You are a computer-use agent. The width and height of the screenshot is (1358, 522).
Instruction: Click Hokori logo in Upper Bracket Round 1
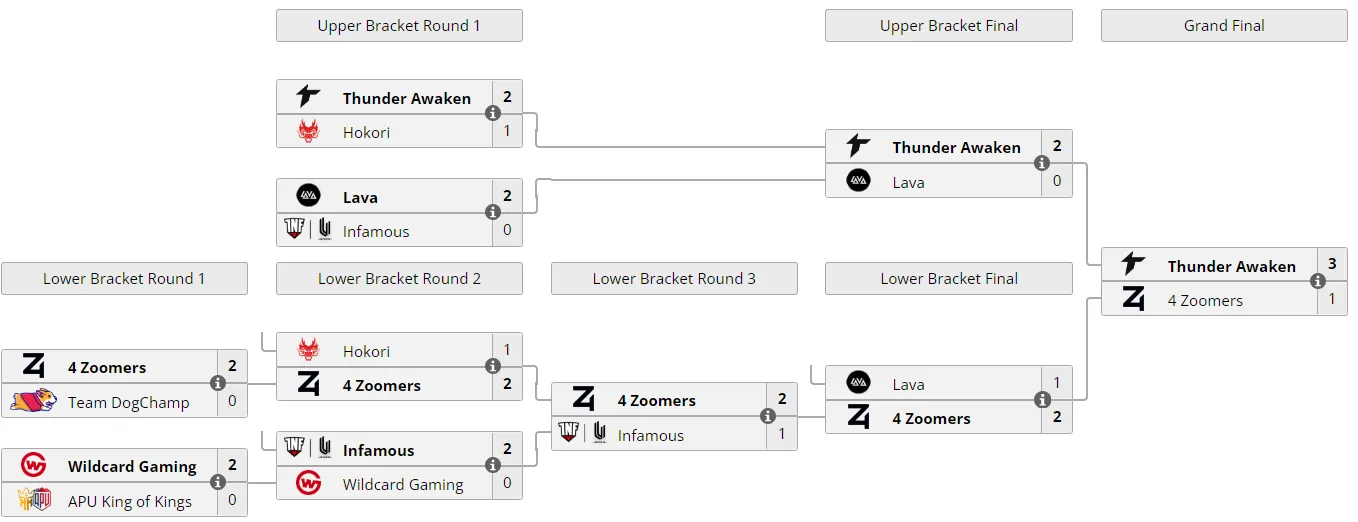[308, 131]
